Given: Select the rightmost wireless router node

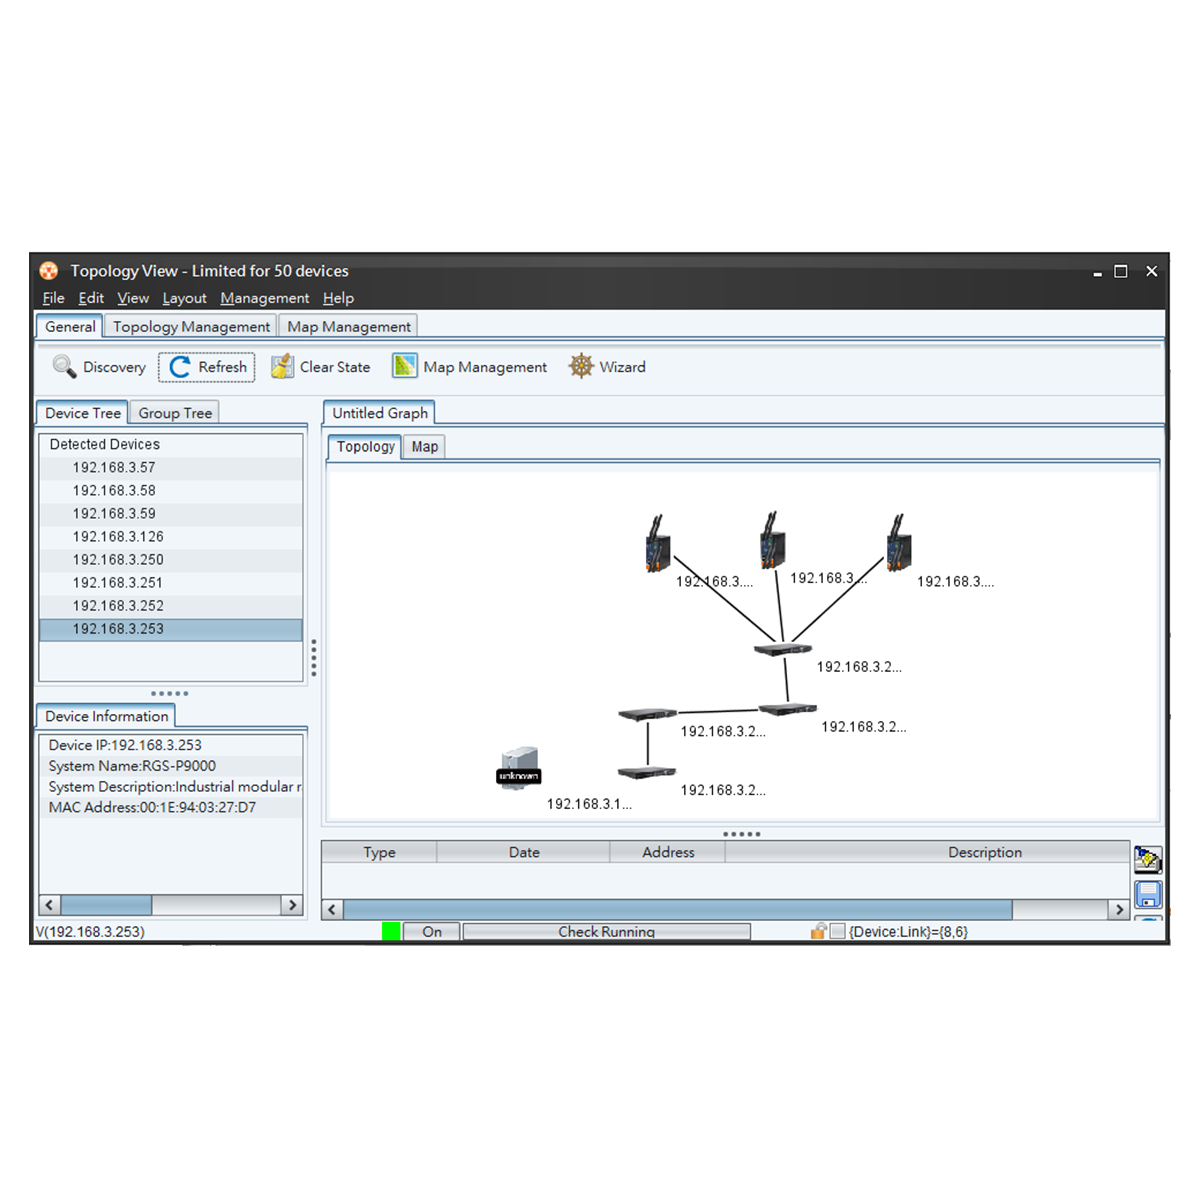Looking at the screenshot, I should pyautogui.click(x=899, y=544).
